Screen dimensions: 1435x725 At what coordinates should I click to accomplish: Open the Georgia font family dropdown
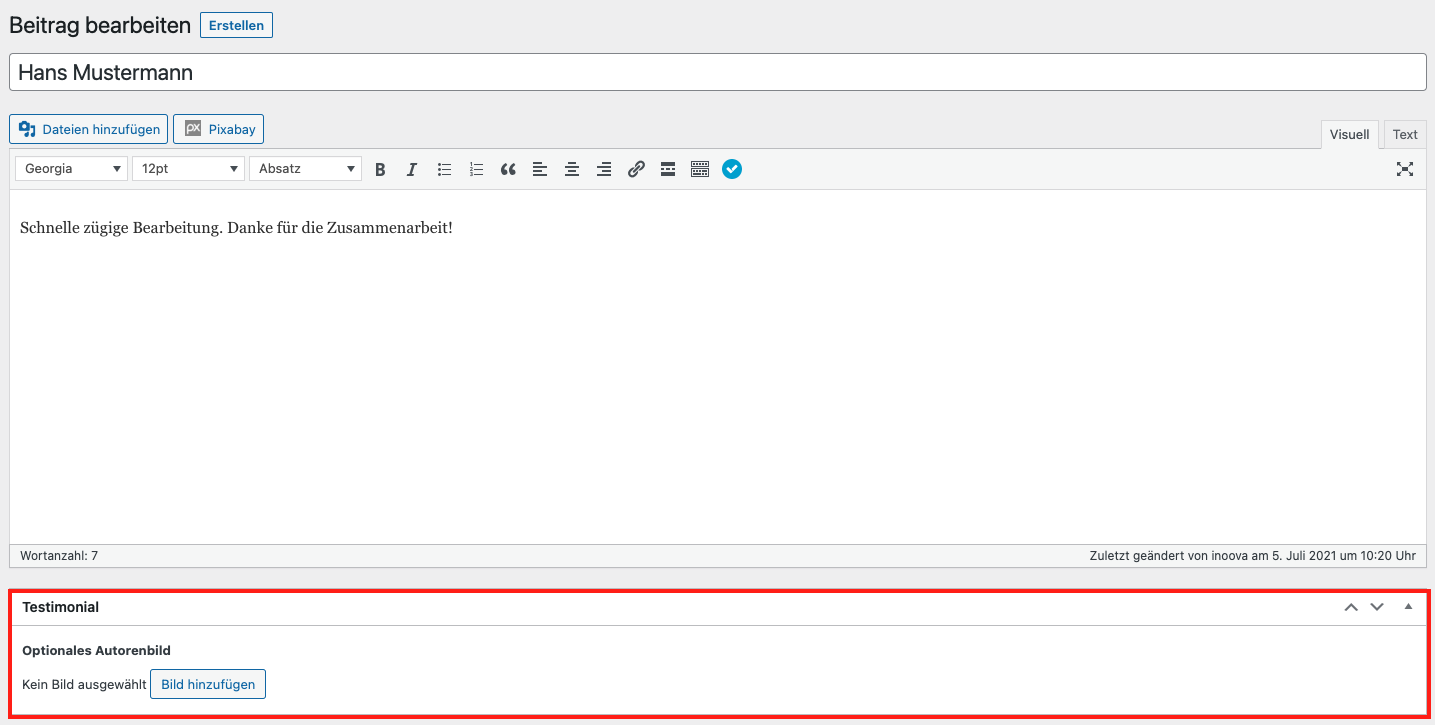pos(71,169)
